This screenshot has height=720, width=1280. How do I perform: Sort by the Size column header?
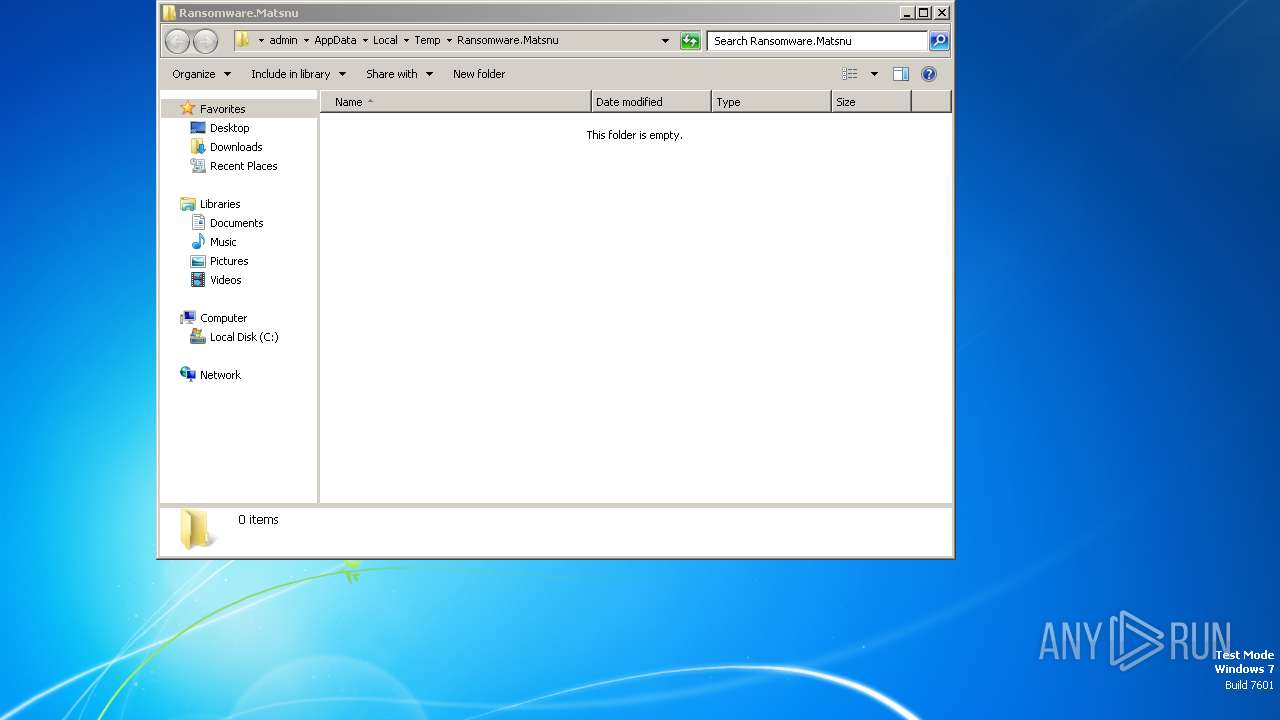pyautogui.click(x=871, y=102)
